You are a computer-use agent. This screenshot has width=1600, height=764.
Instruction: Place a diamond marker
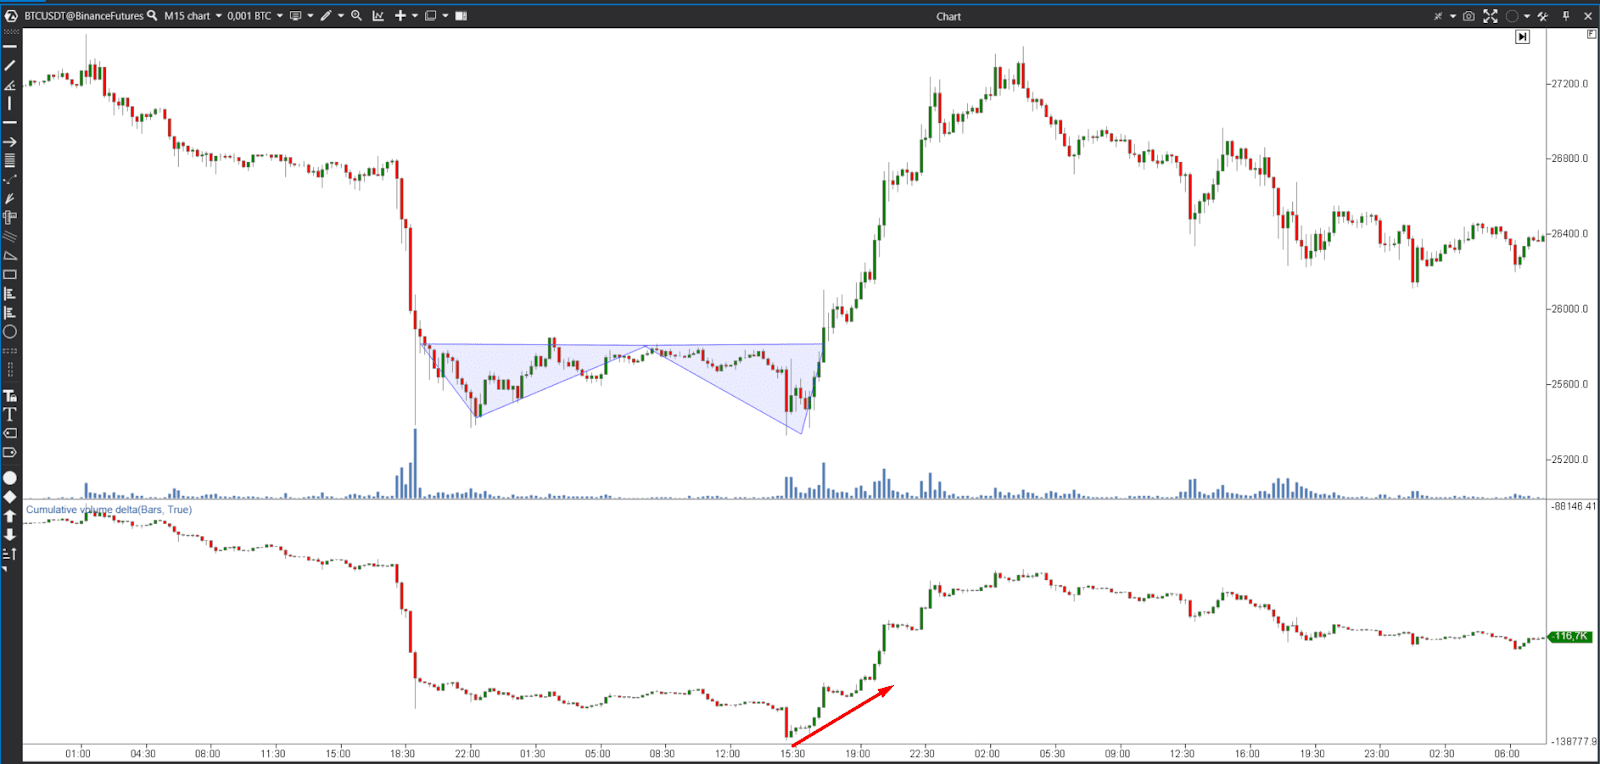pos(10,497)
